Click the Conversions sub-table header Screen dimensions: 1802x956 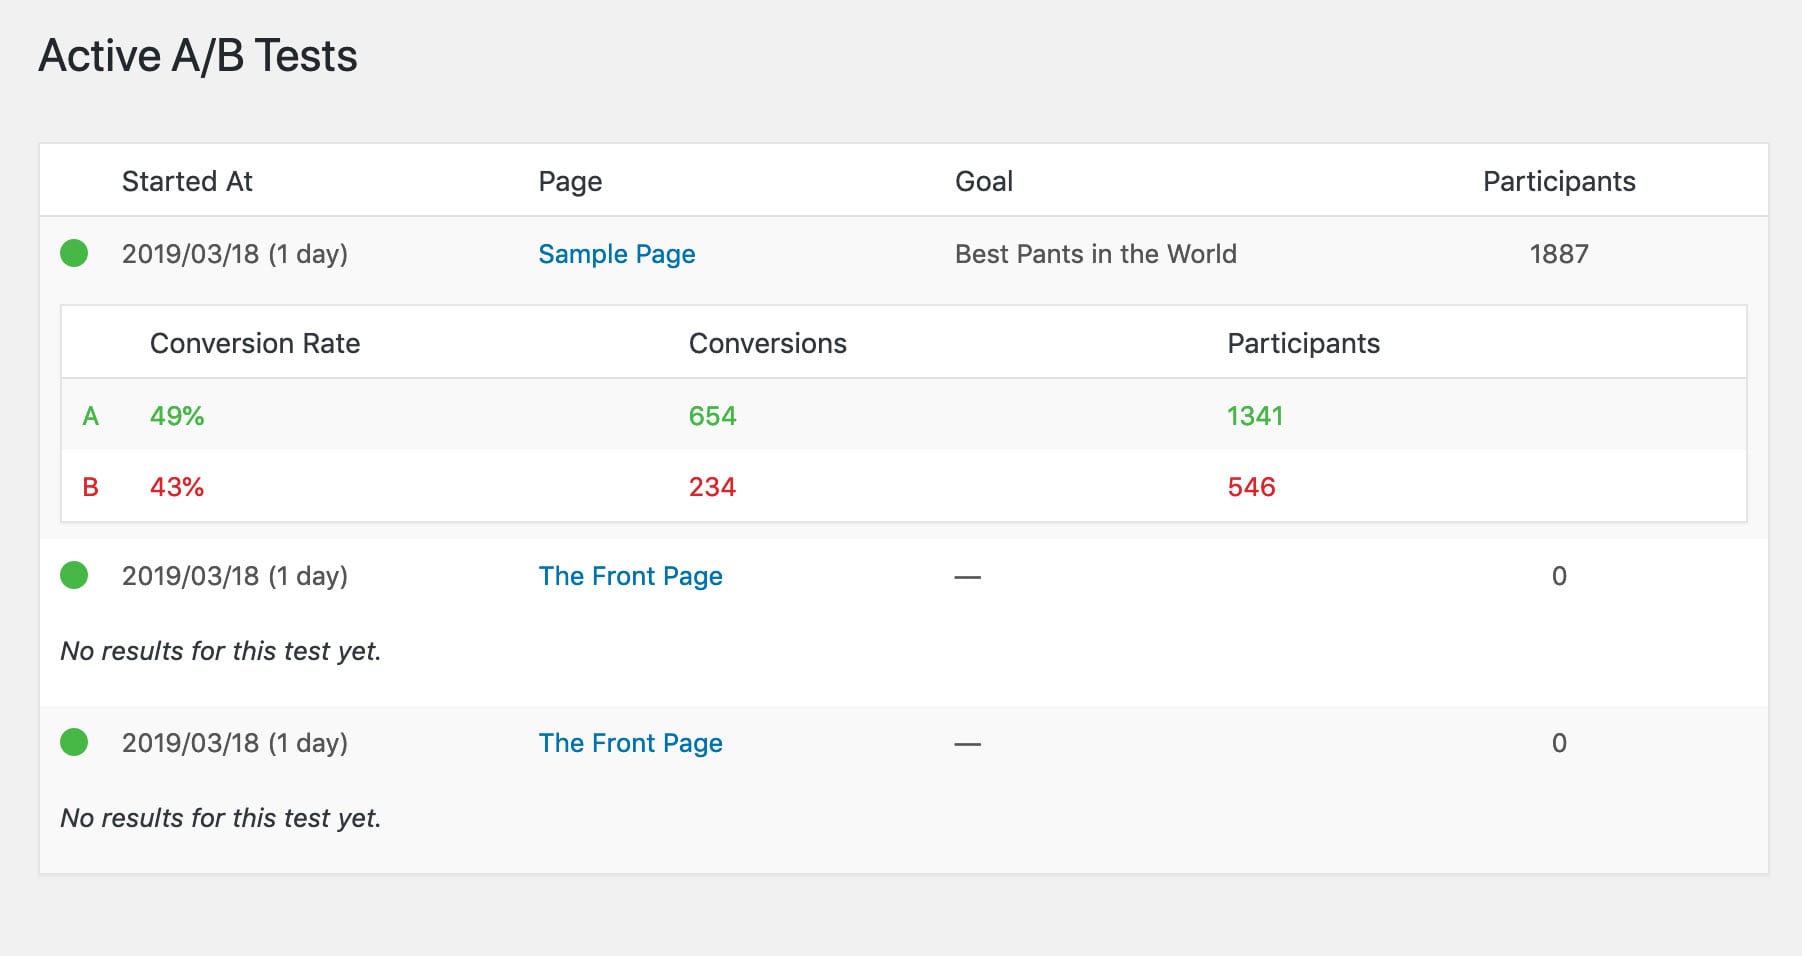pyautogui.click(x=768, y=343)
